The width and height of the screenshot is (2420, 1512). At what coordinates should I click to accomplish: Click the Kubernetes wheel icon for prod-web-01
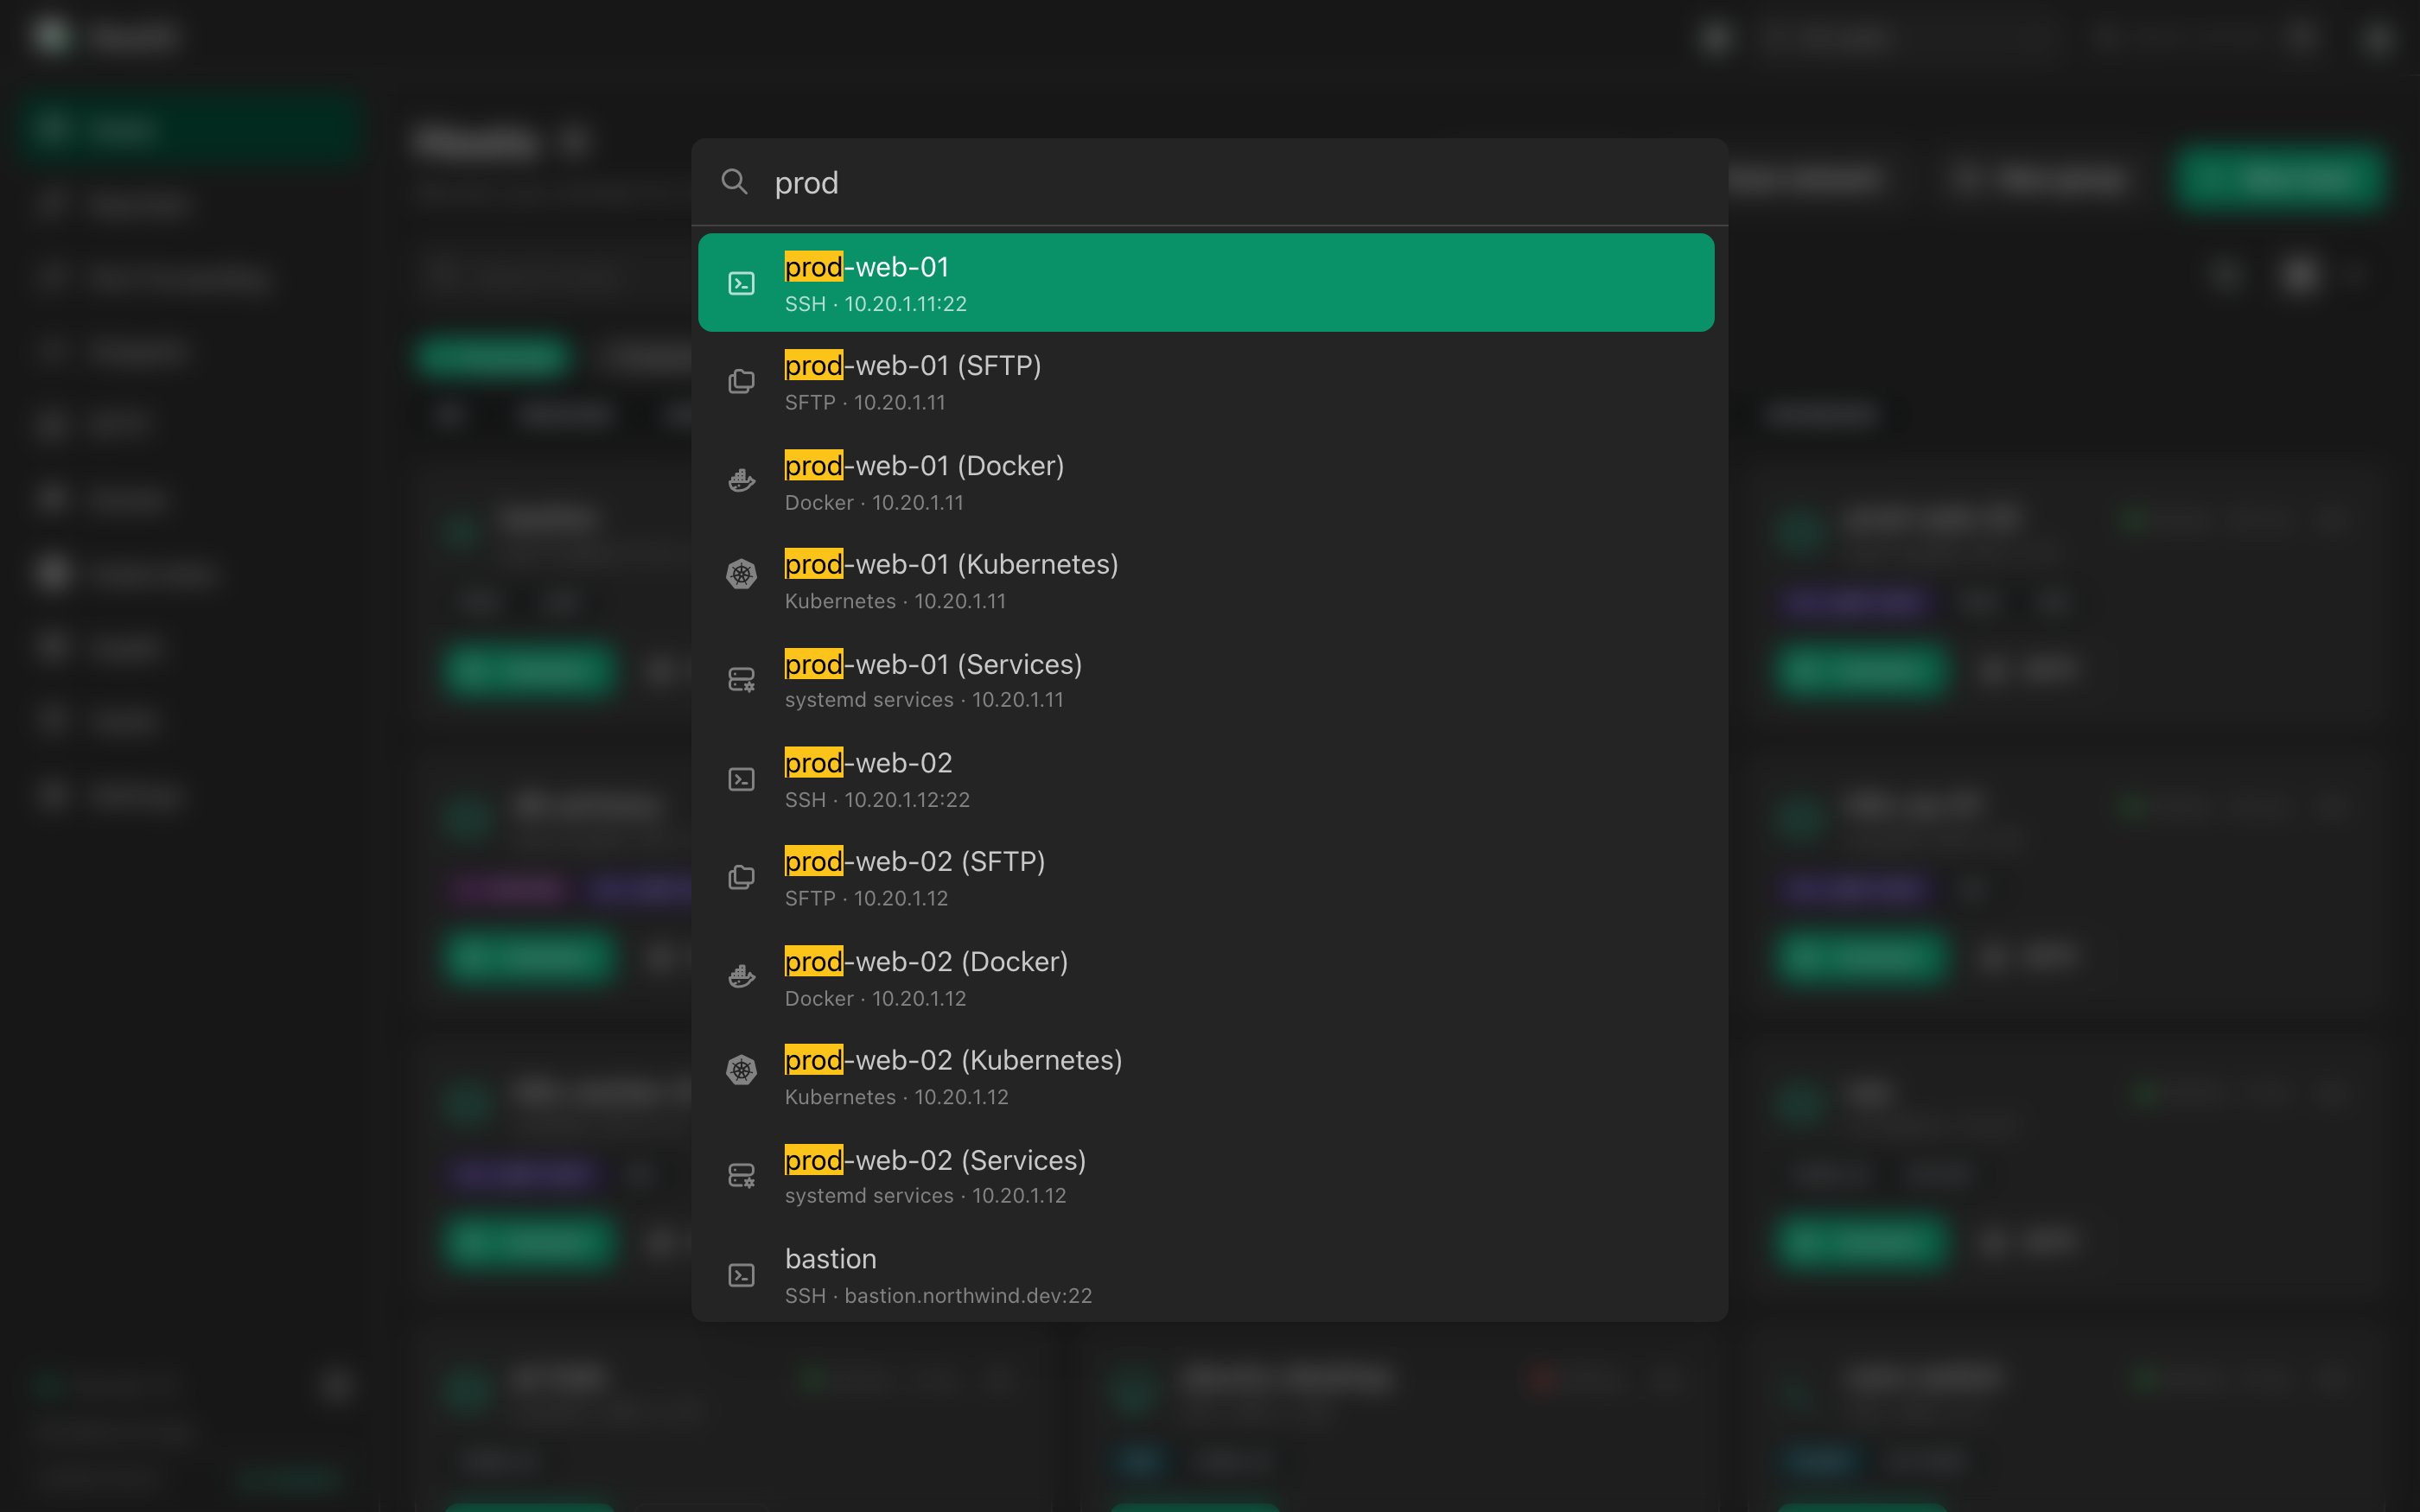[x=741, y=574]
